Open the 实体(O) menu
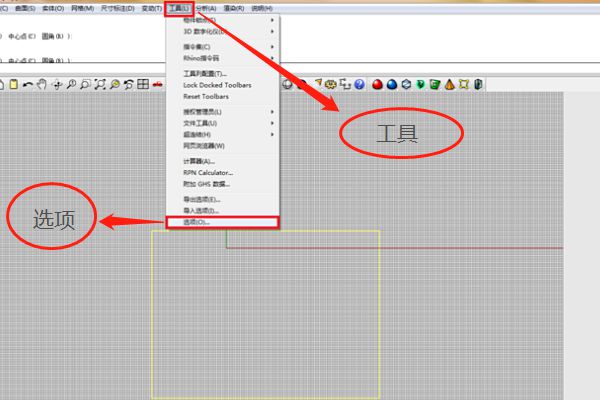 pos(53,8)
